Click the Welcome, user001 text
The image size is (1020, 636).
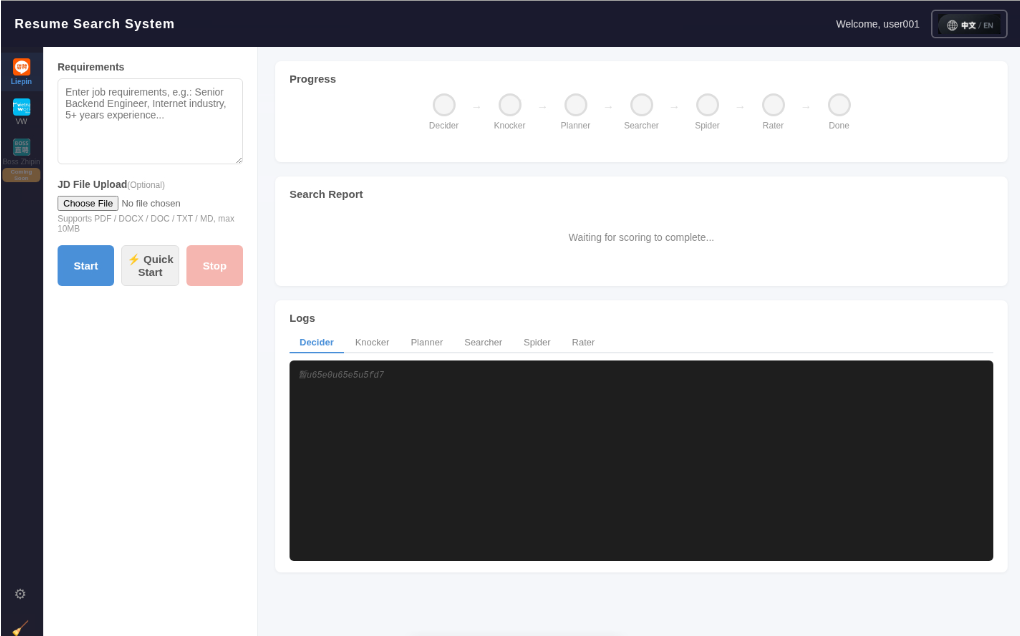coord(877,24)
